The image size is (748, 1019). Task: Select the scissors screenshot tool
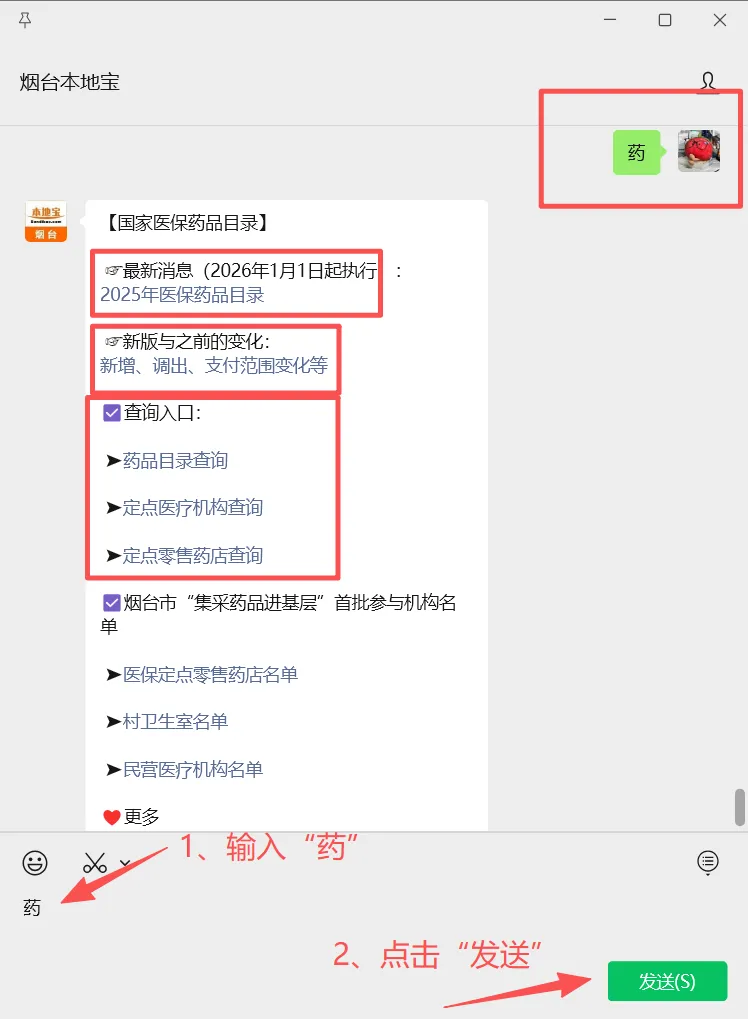[95, 863]
